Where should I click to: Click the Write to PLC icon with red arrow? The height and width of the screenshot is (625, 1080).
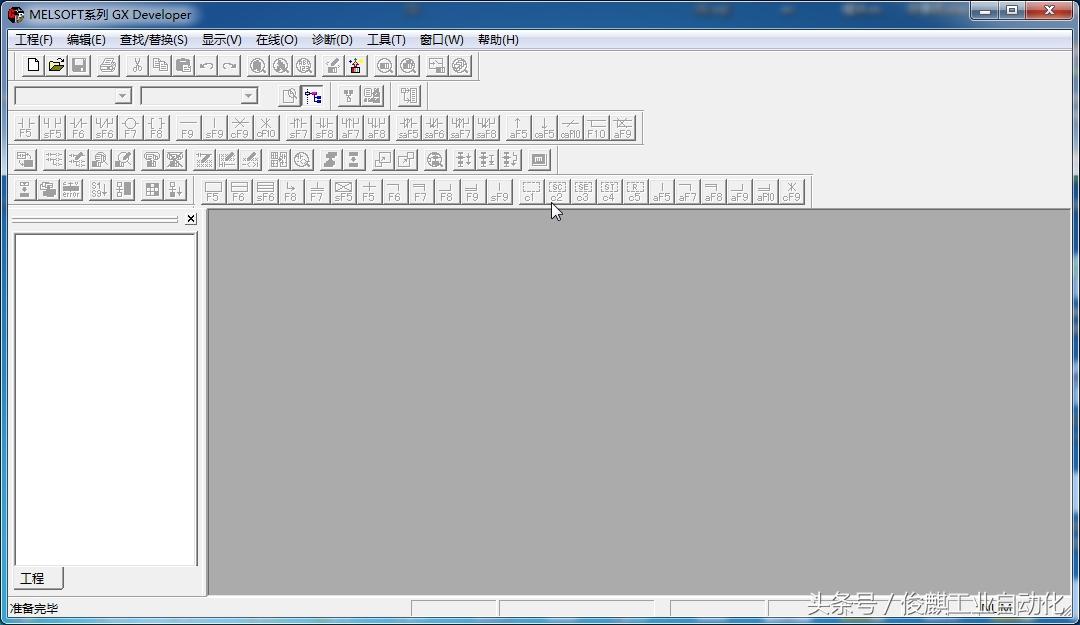[355, 65]
